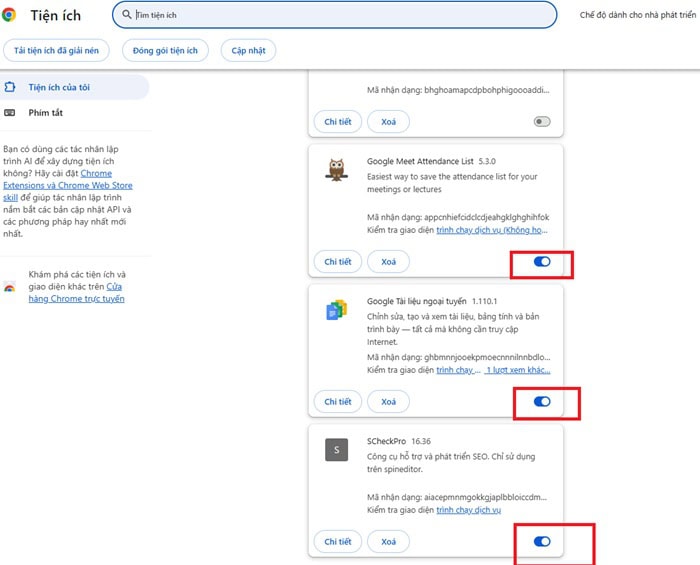This screenshot has width=700, height=565.
Task: Open Cửa hàng Chrome trực tuyến link
Action: [x=76, y=293]
